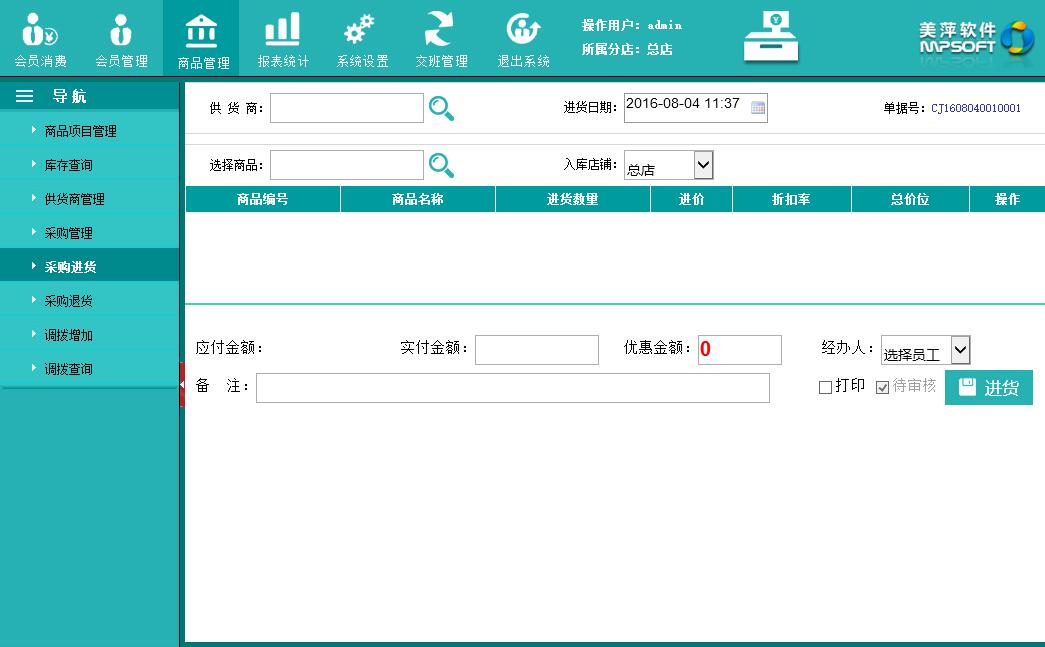Open 系统设置 gears icon

361,31
